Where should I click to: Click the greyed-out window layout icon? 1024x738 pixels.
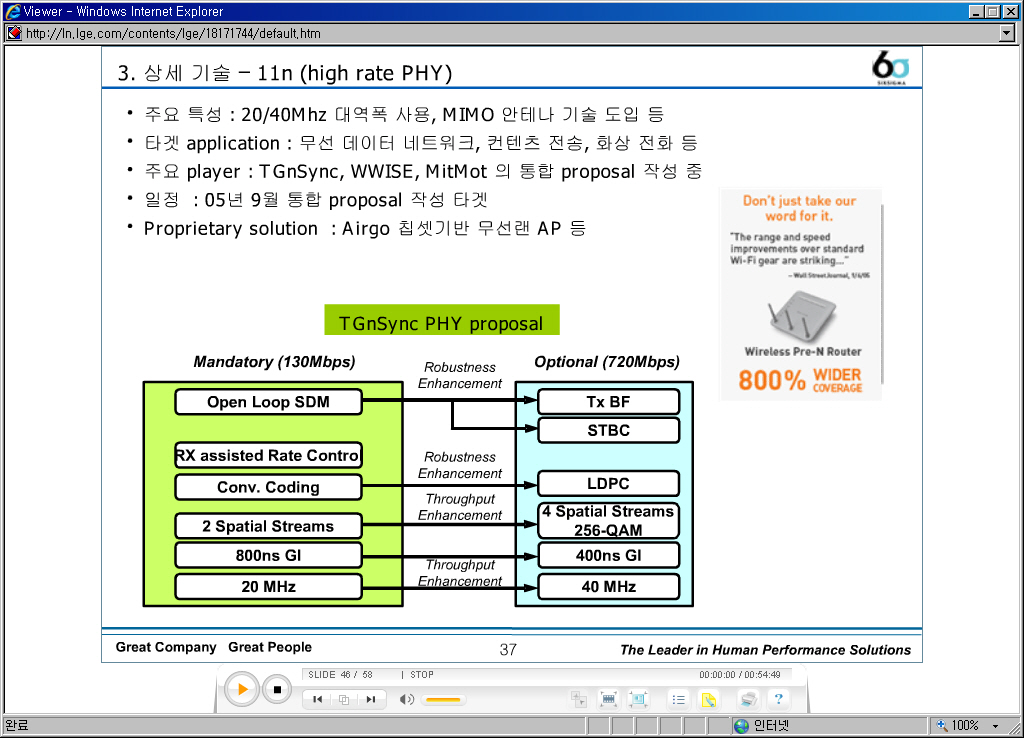point(578,699)
